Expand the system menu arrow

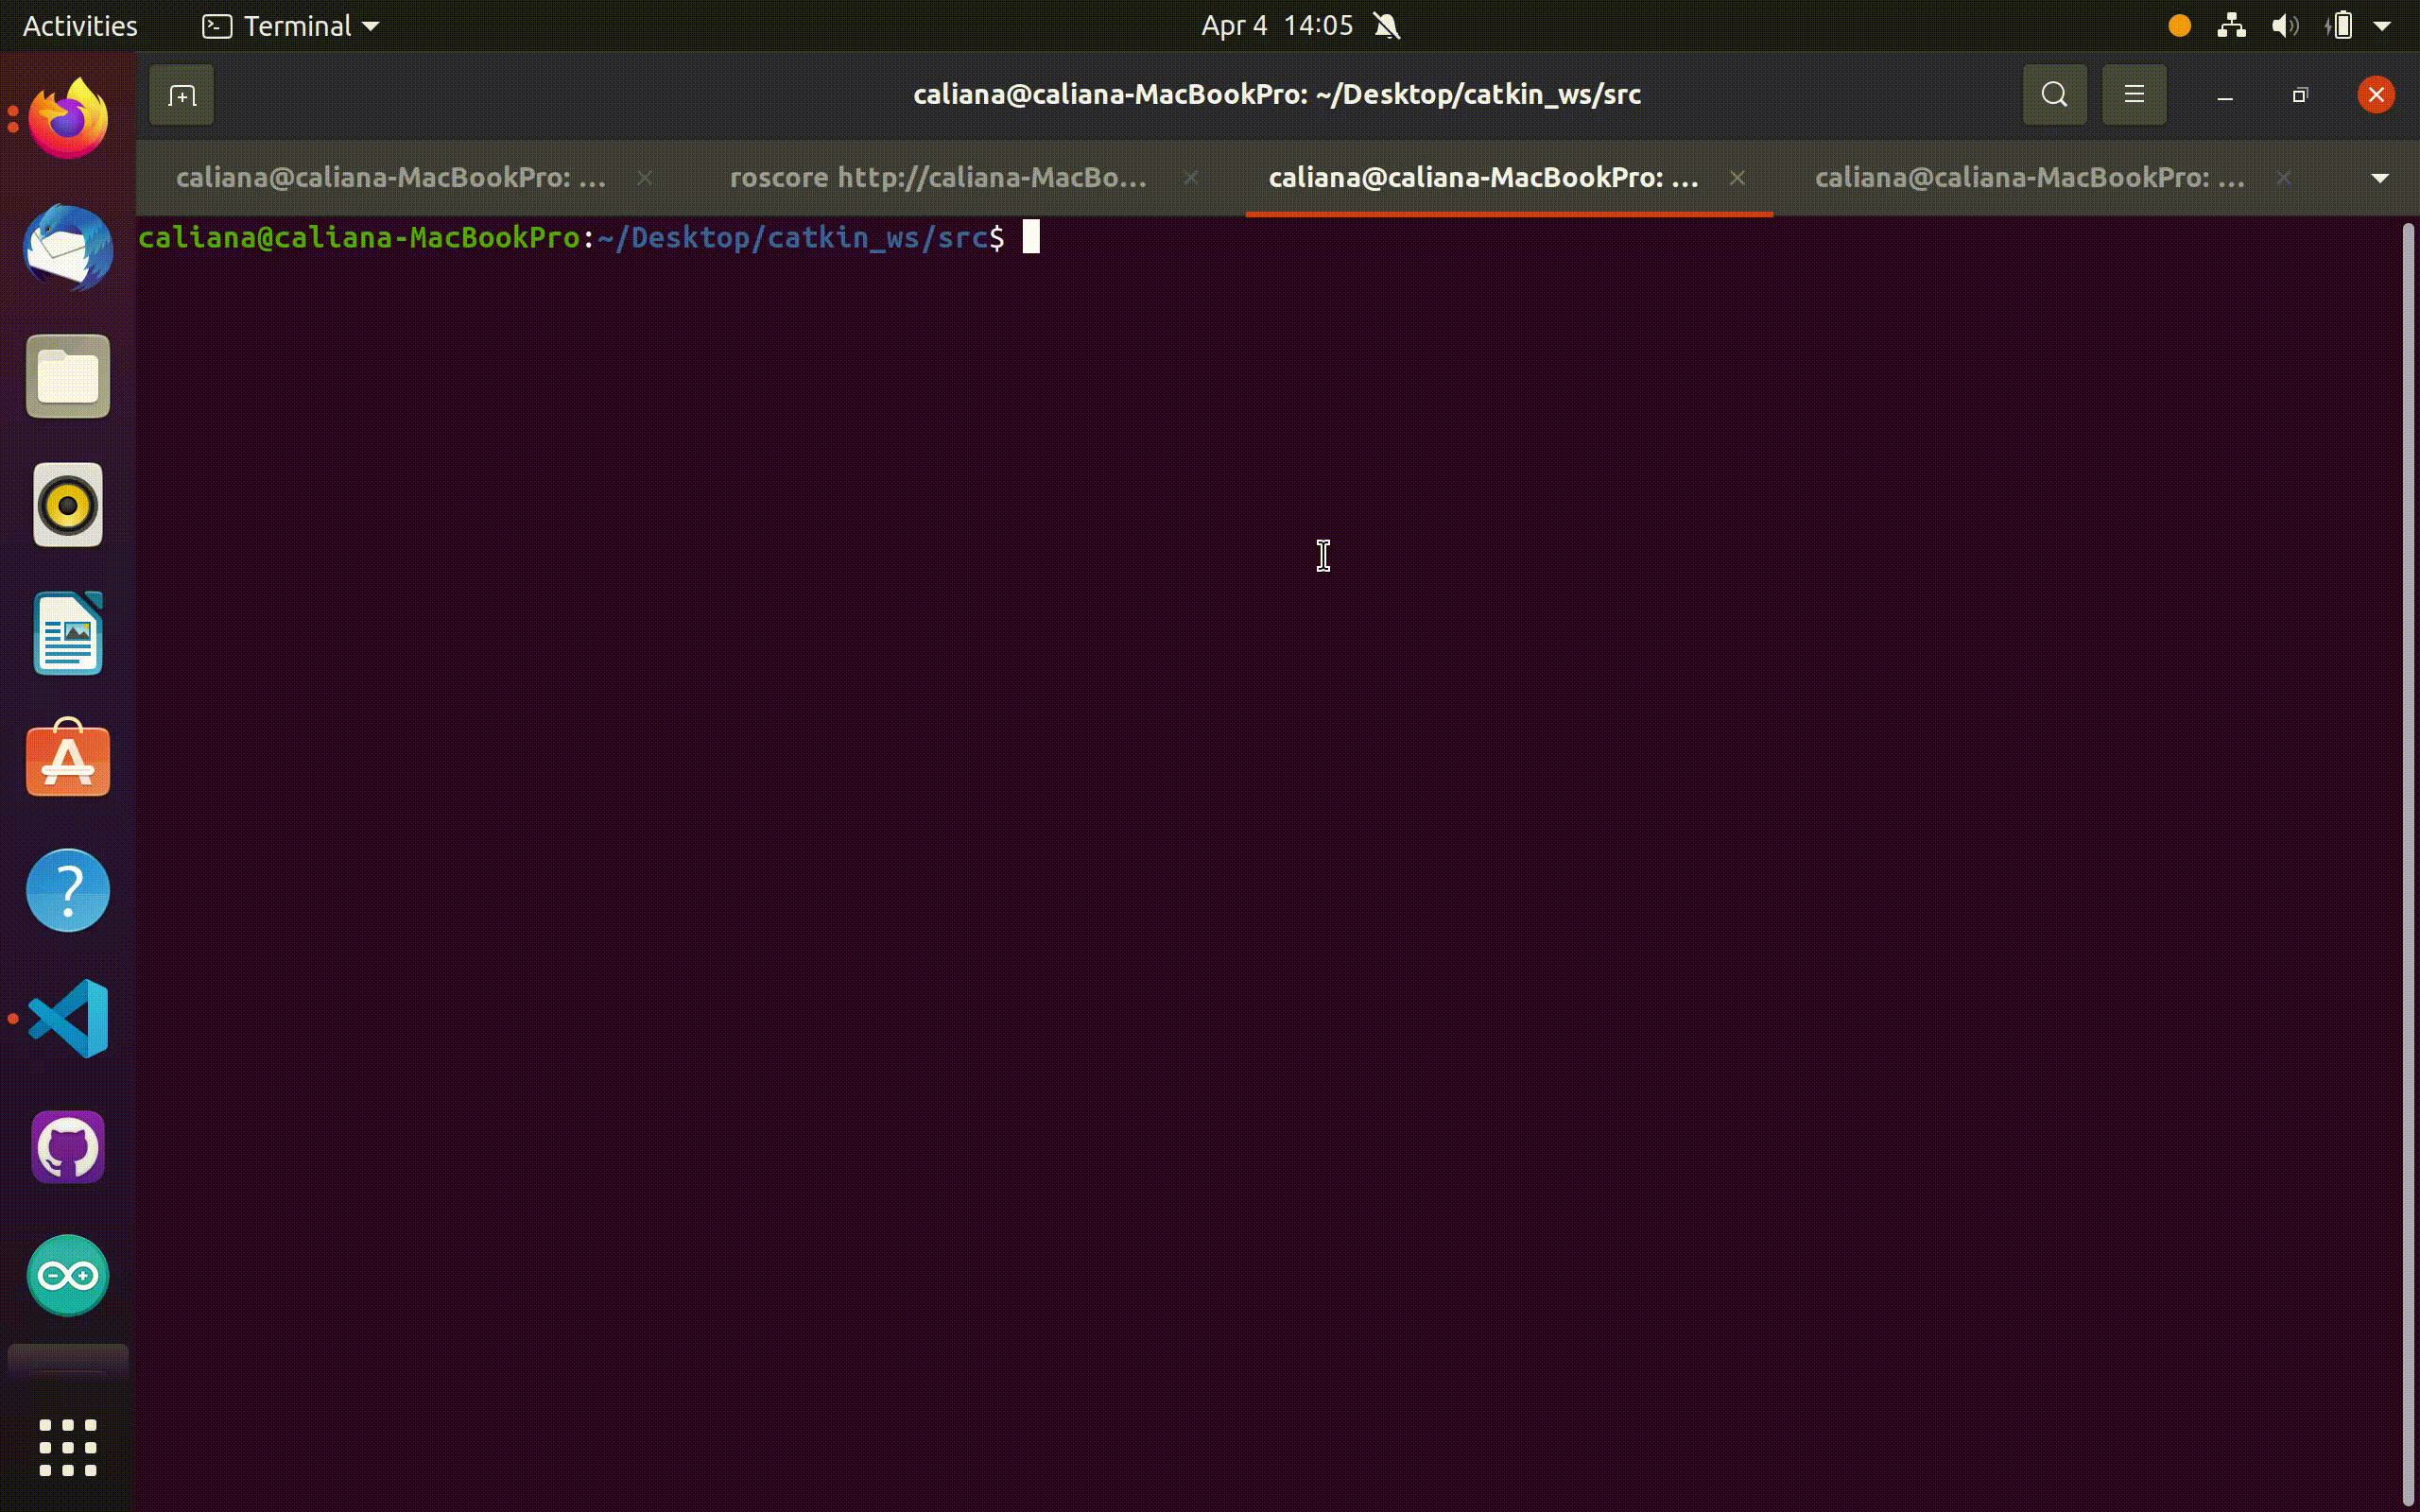2383,27
